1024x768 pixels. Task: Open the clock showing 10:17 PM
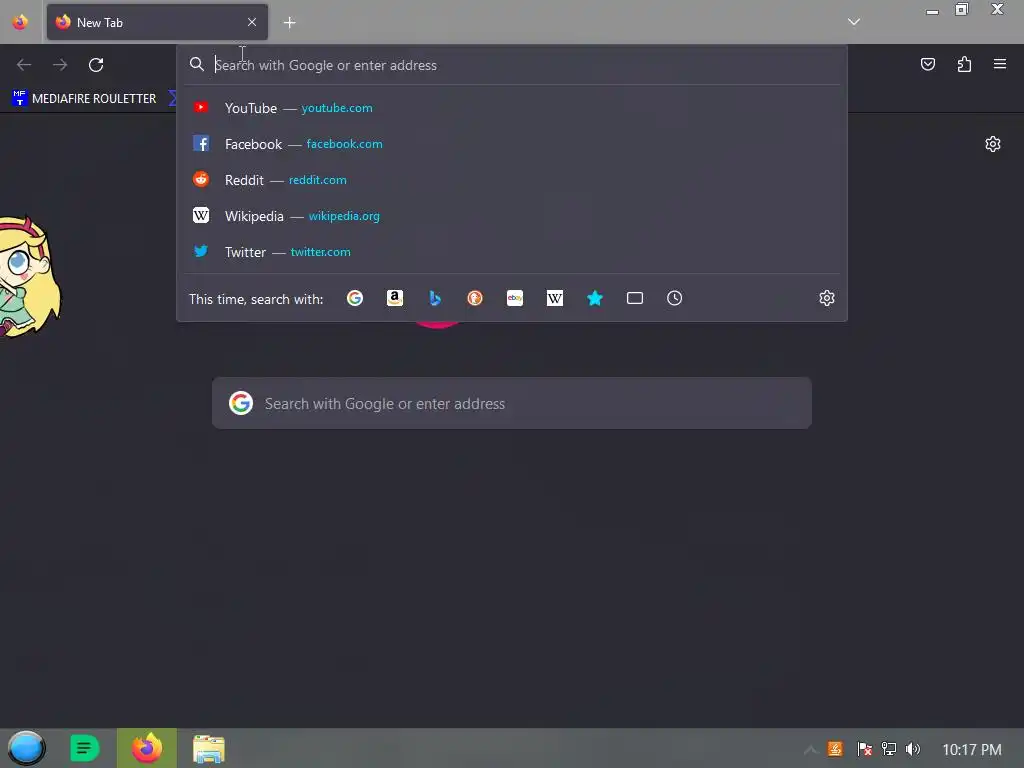click(x=972, y=750)
